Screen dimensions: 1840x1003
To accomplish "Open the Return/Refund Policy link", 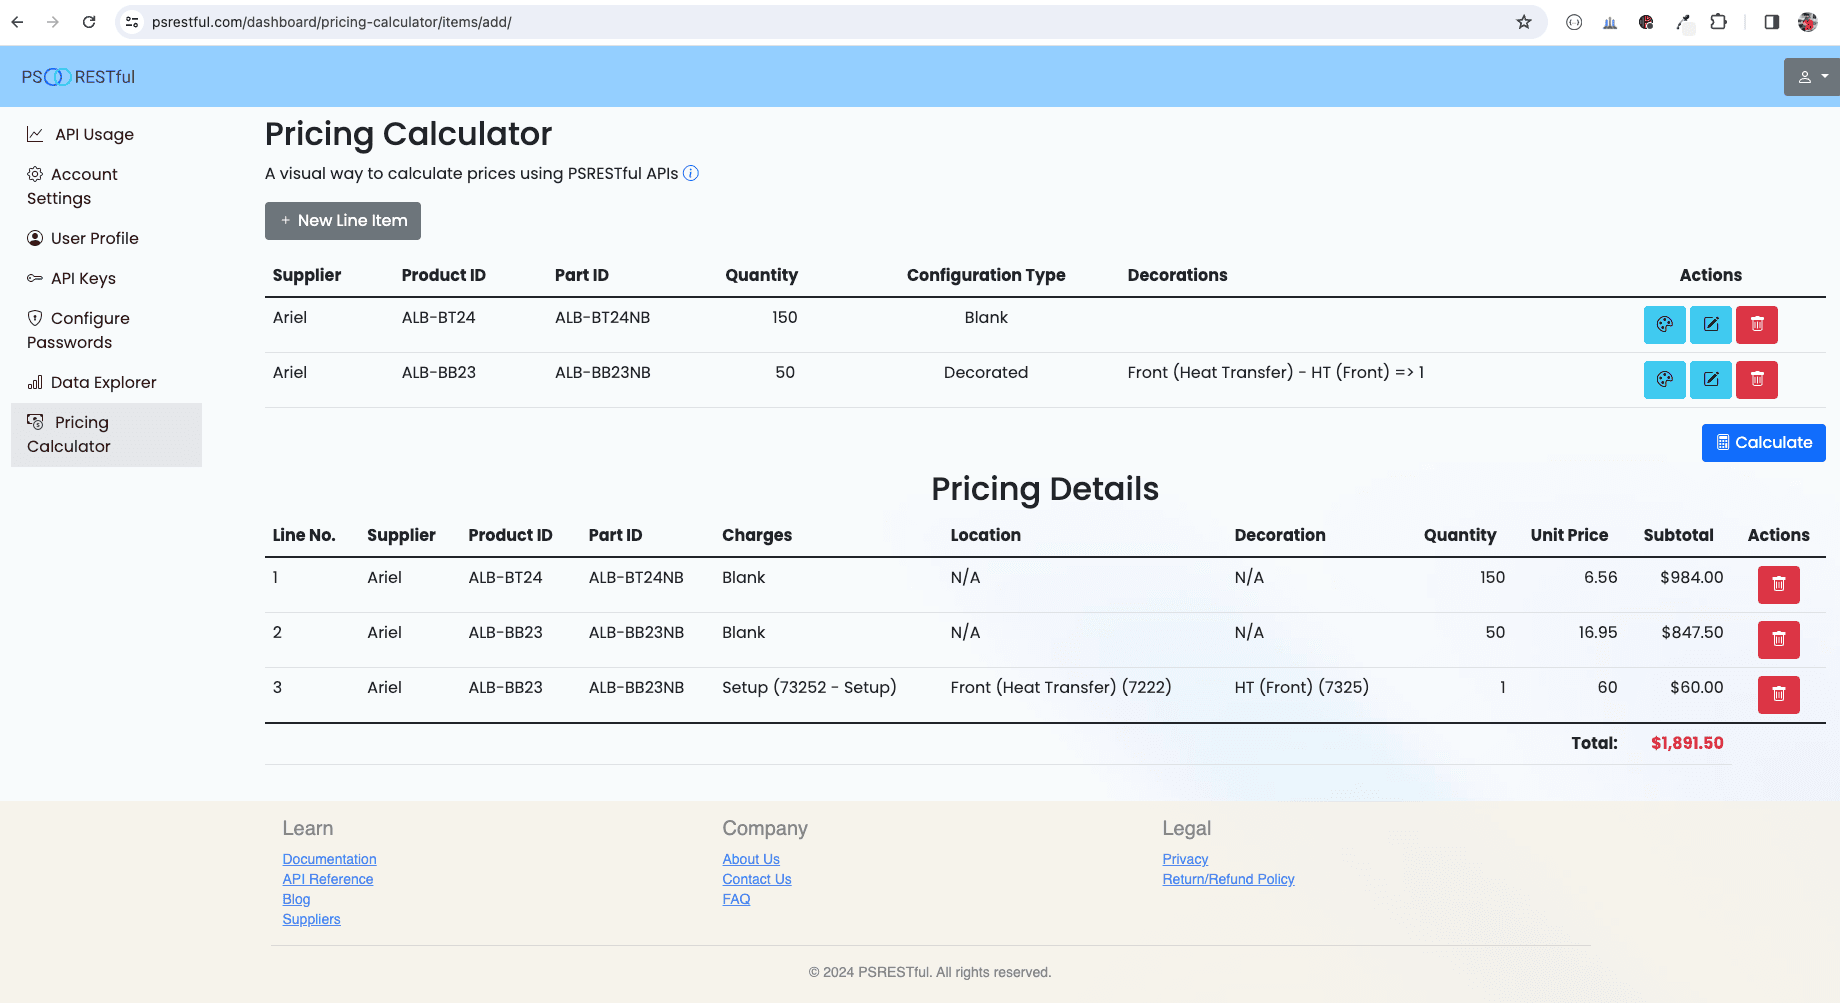I will tap(1228, 879).
